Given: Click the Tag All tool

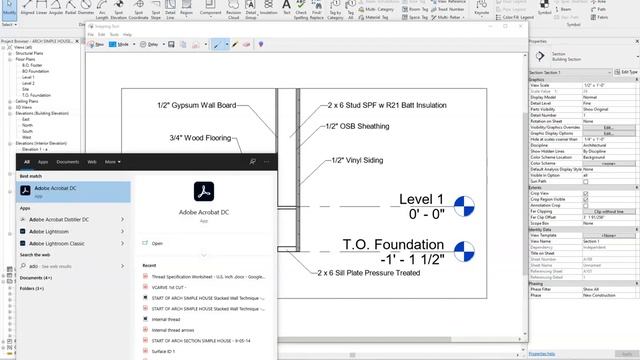Looking at the screenshot, I should 351,10.
